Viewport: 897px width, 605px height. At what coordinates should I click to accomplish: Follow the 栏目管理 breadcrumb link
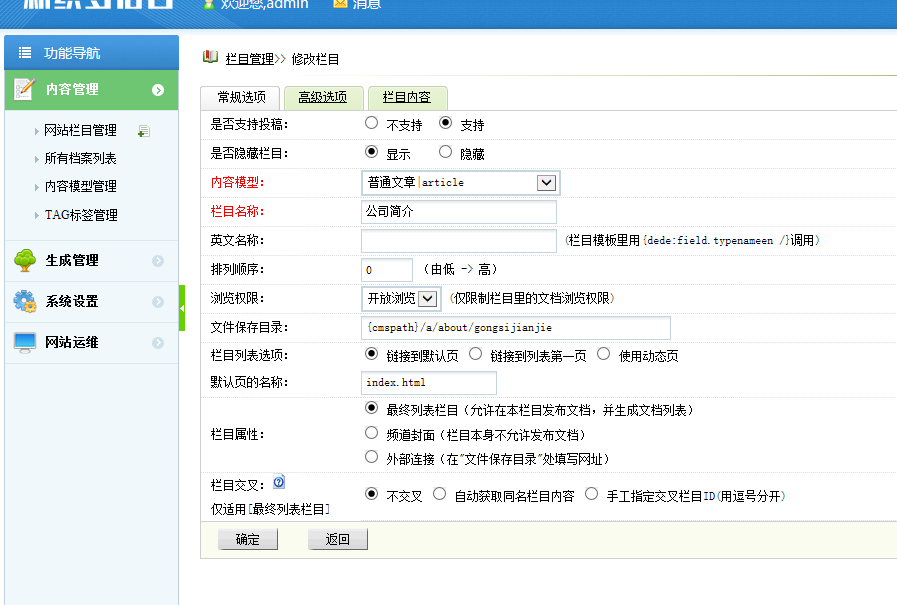249,59
